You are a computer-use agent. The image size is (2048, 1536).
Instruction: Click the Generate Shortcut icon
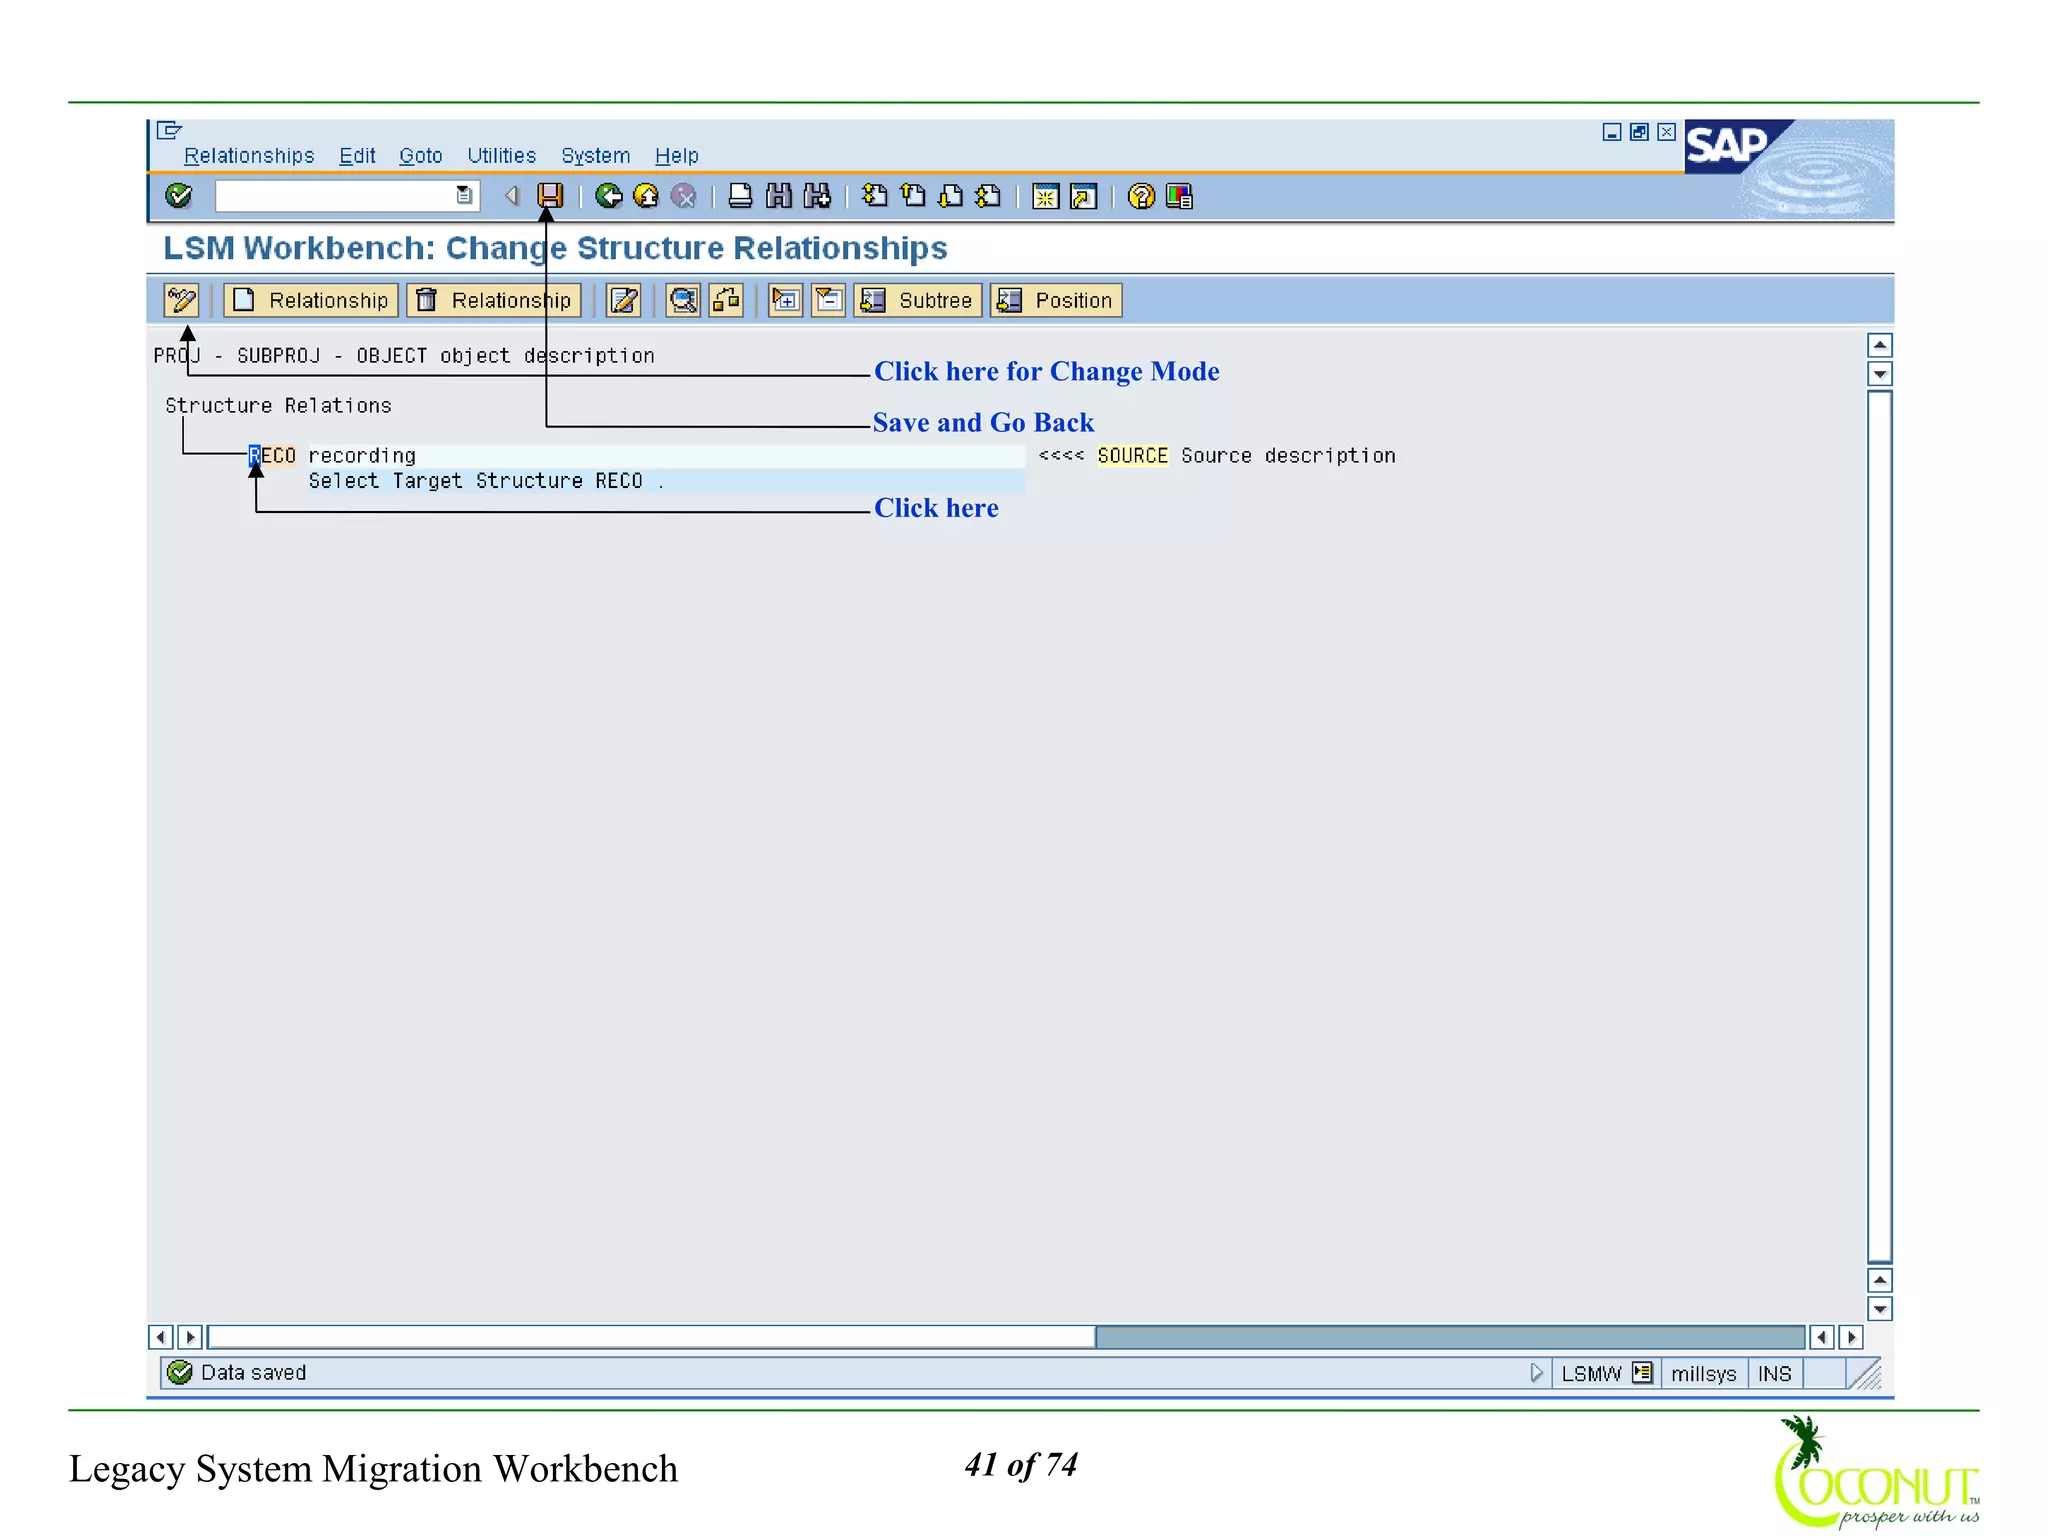click(x=1084, y=196)
